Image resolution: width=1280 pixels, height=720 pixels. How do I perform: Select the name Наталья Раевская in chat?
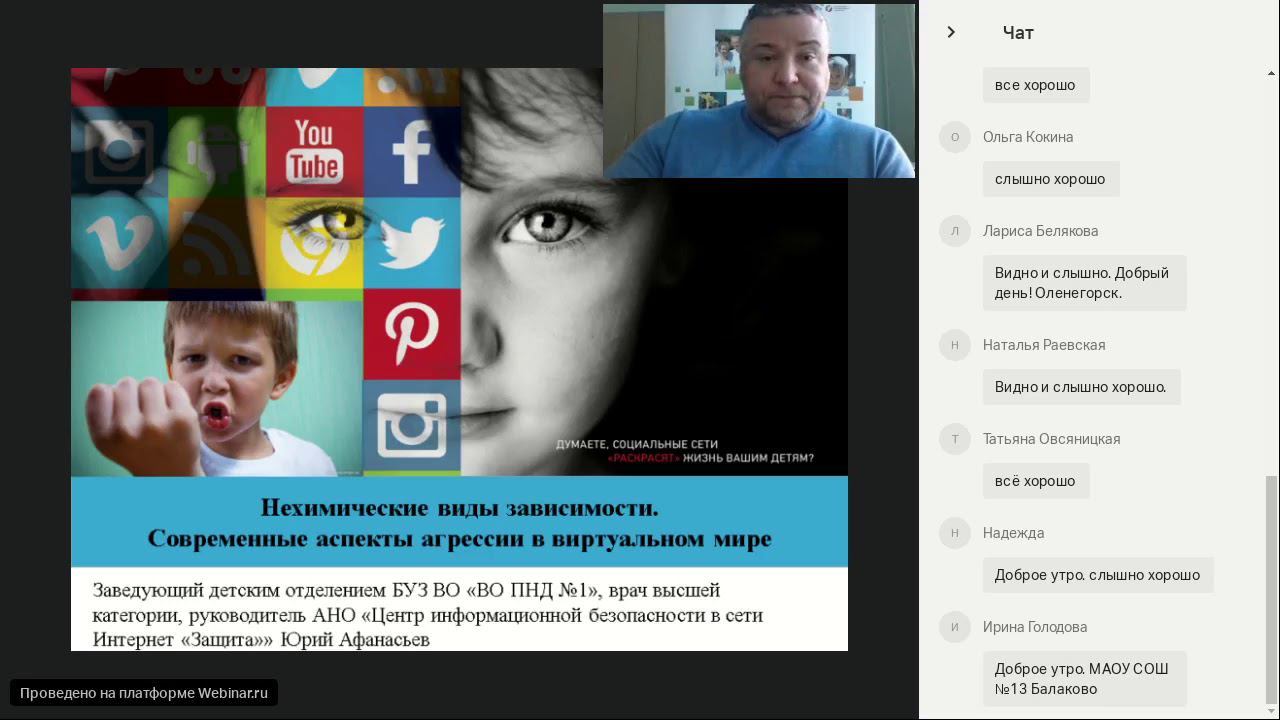(1044, 345)
